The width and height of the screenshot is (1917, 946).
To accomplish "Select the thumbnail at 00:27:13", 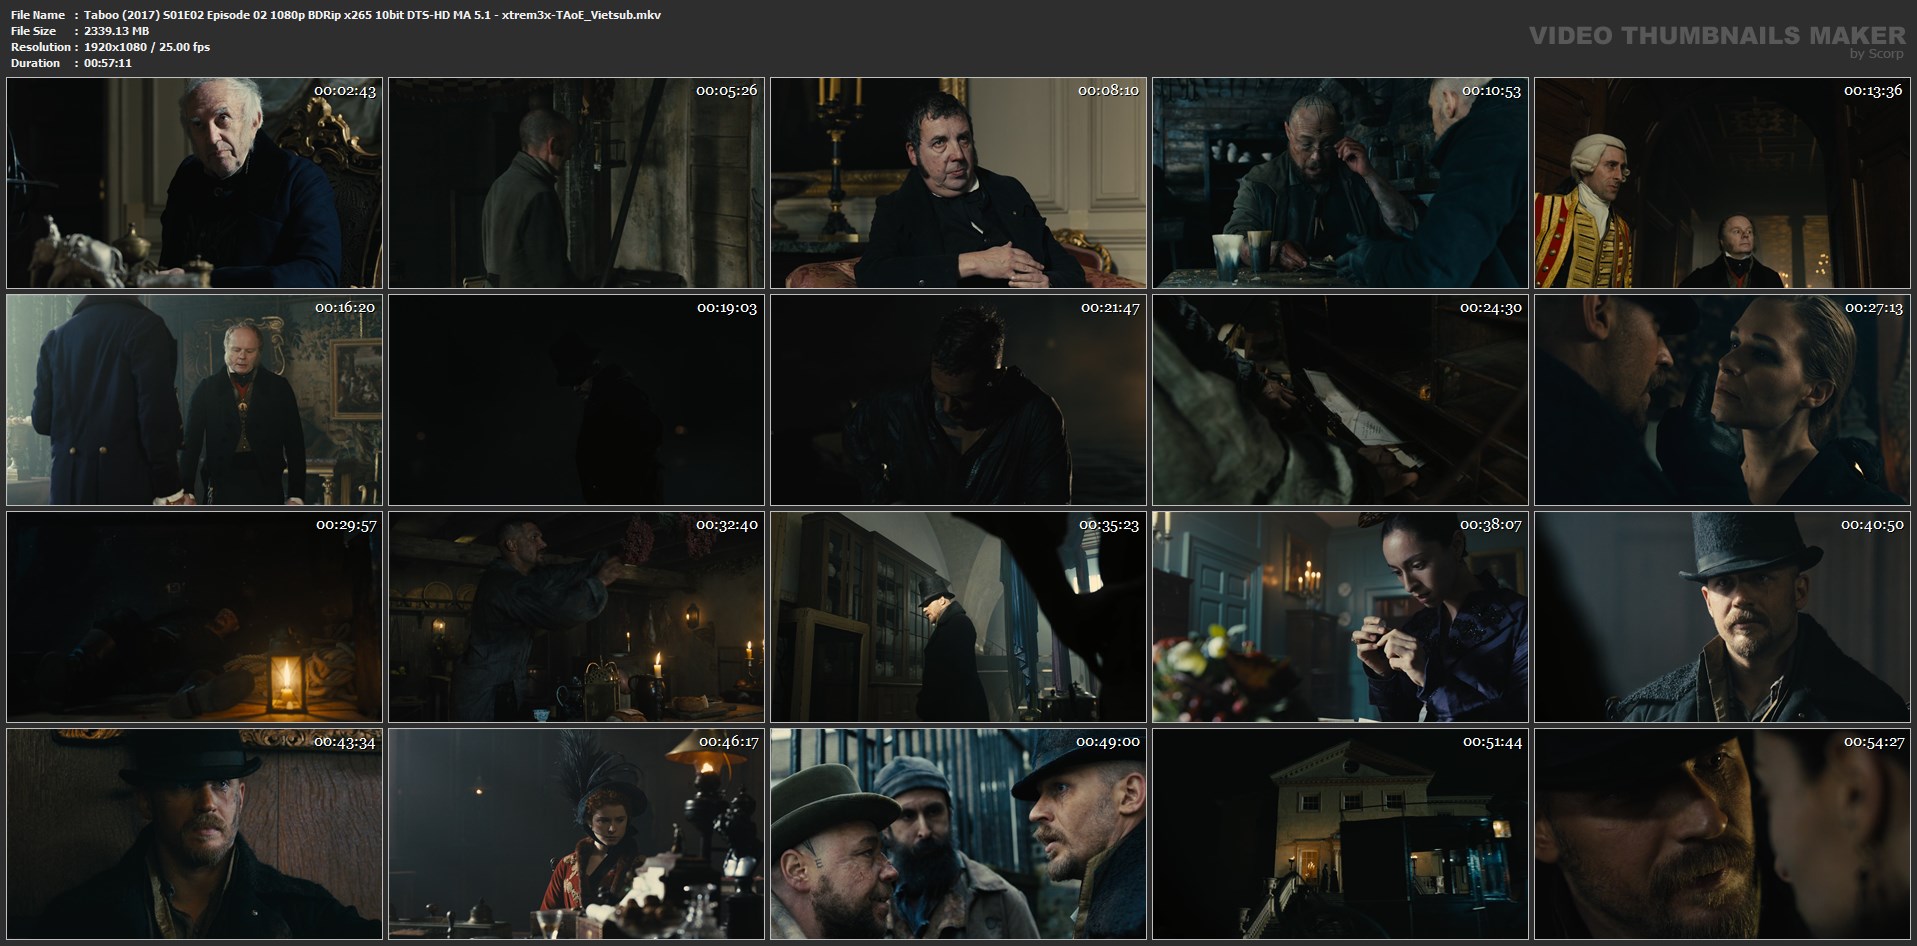I will [x=1722, y=400].
